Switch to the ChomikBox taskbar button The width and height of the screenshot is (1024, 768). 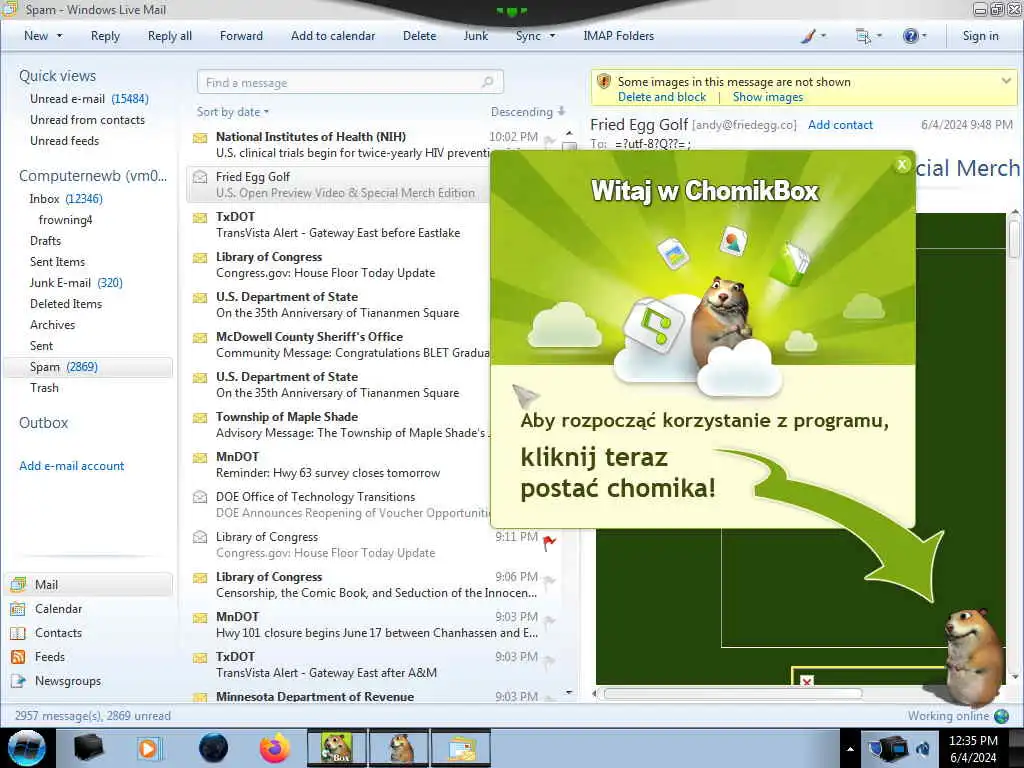click(x=336, y=748)
